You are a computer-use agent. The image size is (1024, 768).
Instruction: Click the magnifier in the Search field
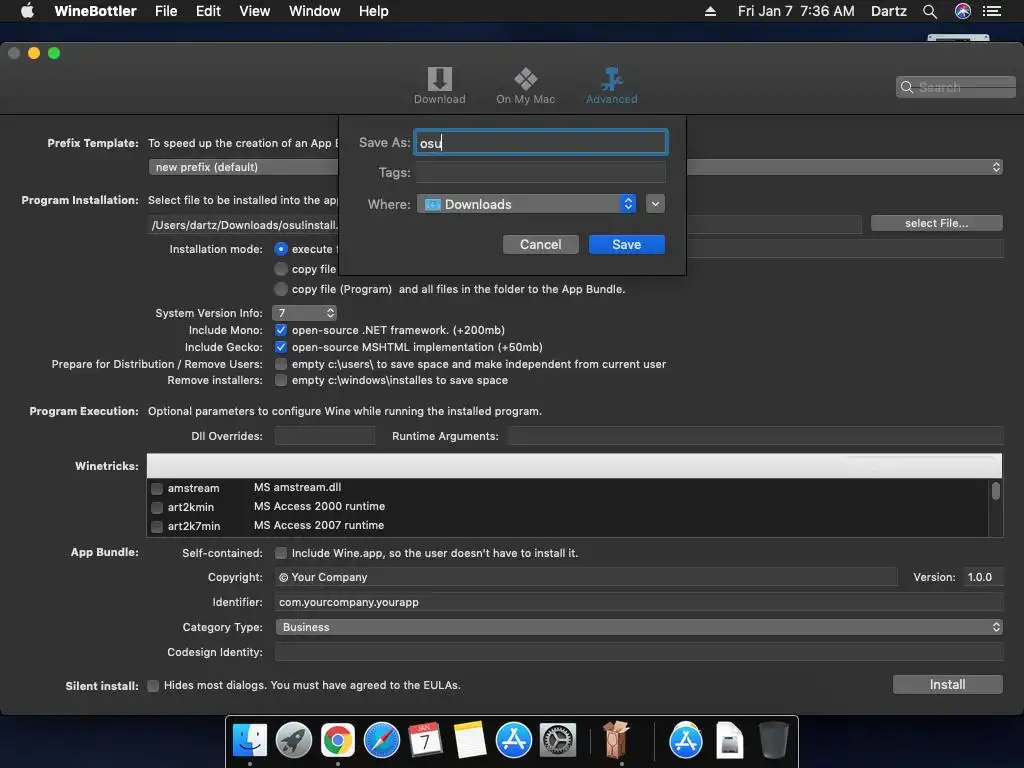pos(906,87)
